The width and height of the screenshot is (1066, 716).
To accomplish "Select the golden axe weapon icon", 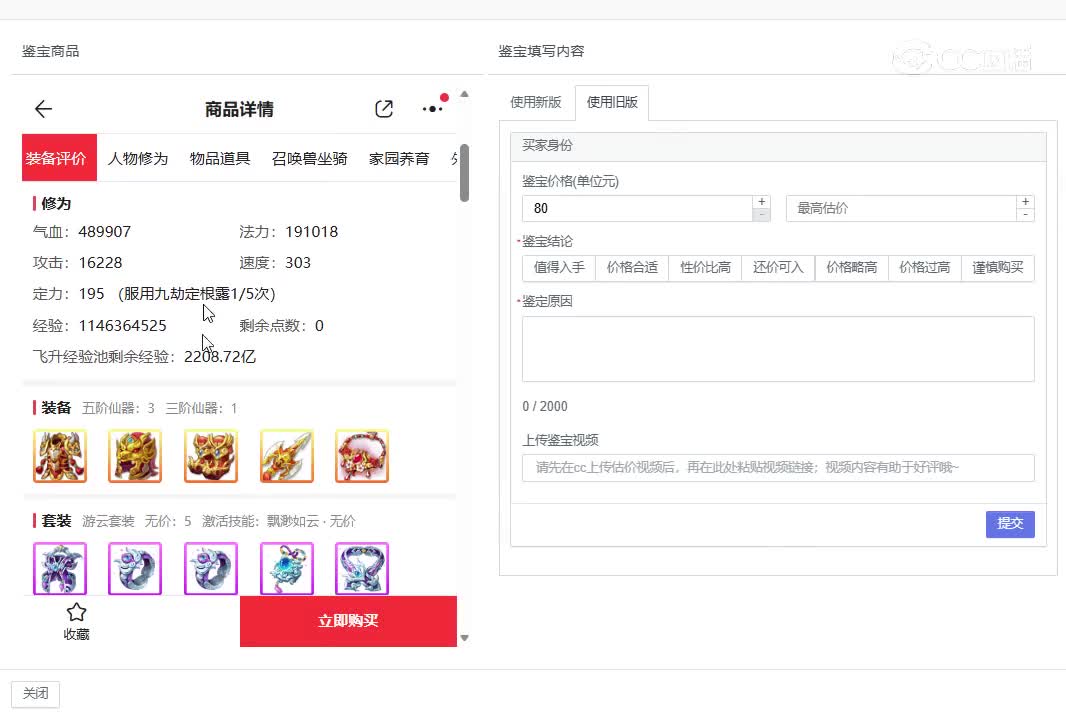I will click(287, 456).
